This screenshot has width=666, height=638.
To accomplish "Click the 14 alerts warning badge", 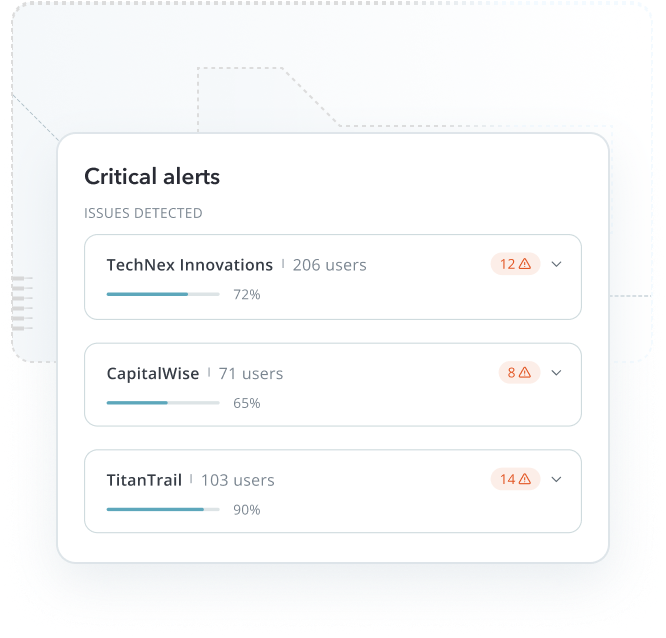I will (x=515, y=479).
